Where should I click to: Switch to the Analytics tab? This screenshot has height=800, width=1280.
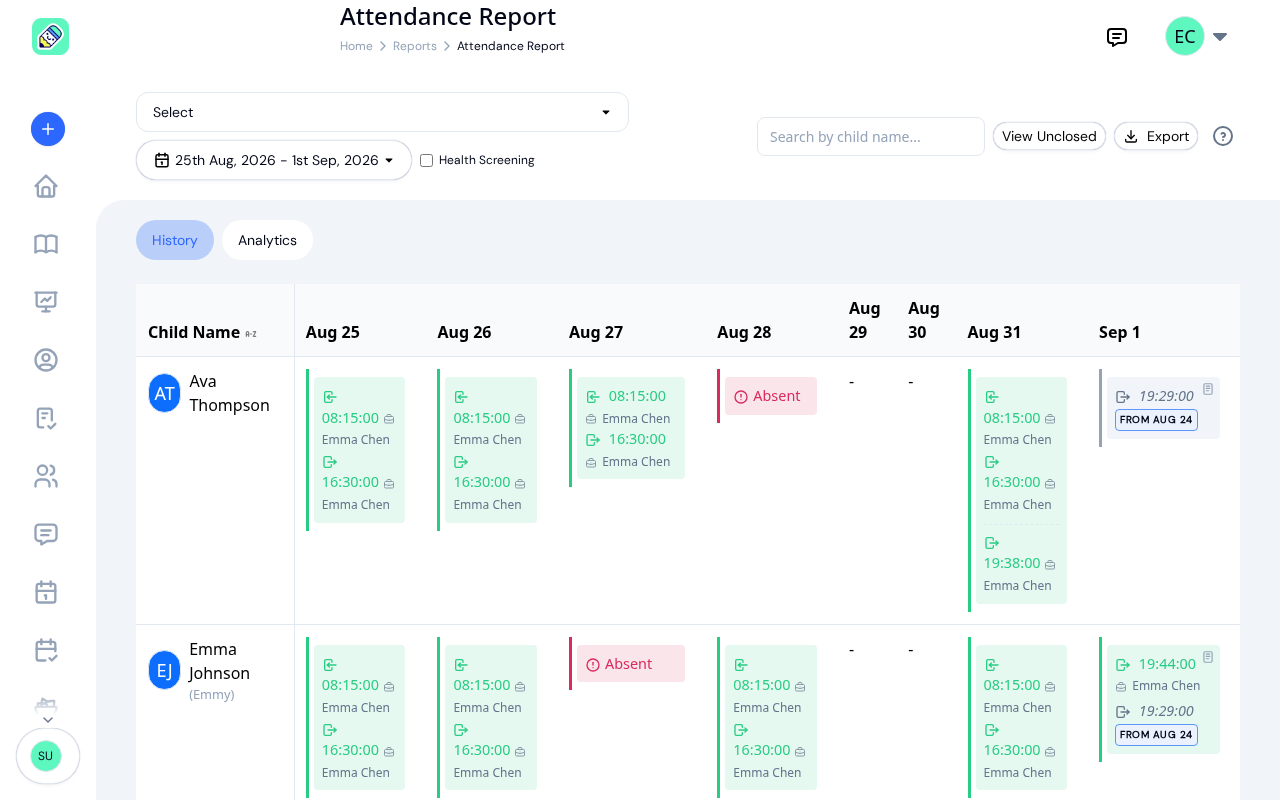point(267,240)
